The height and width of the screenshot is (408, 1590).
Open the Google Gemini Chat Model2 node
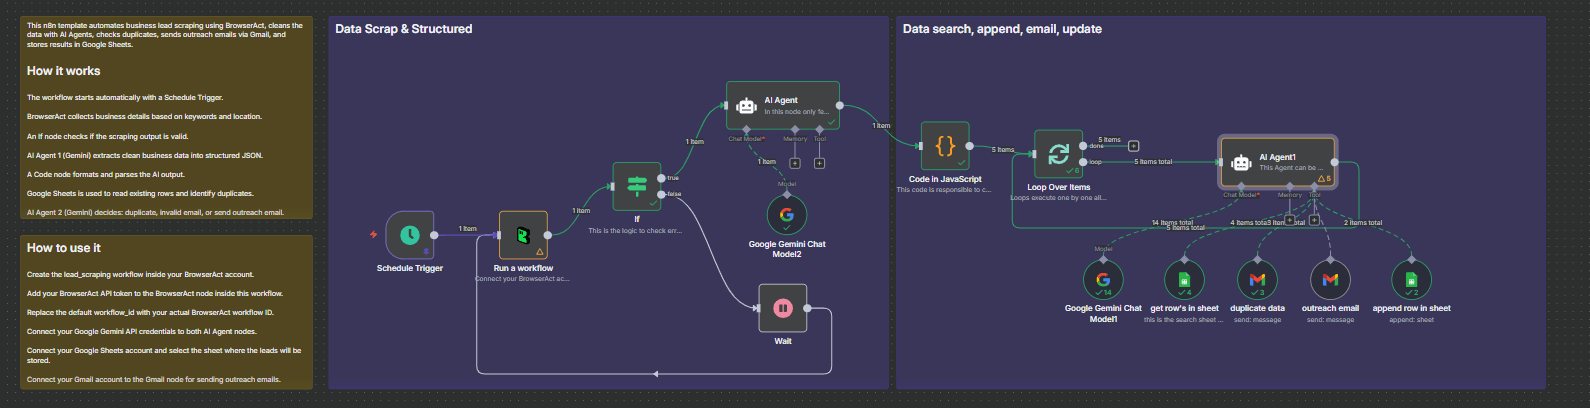787,215
